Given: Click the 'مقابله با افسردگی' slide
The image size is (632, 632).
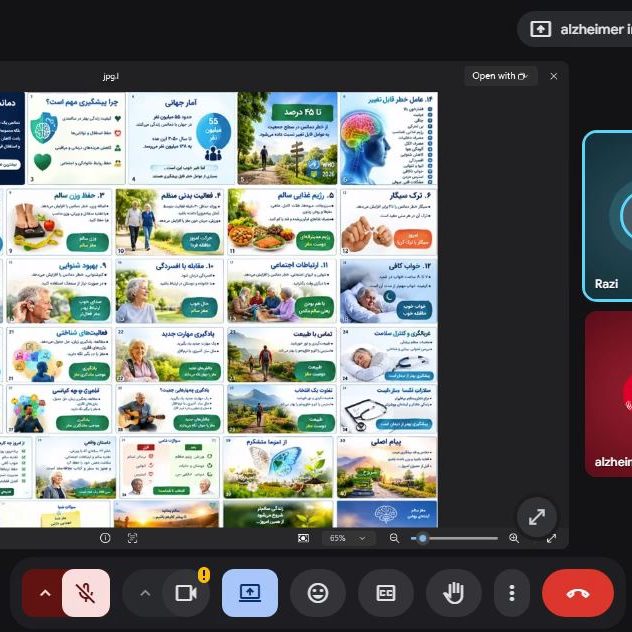Looking at the screenshot, I should click(169, 291).
